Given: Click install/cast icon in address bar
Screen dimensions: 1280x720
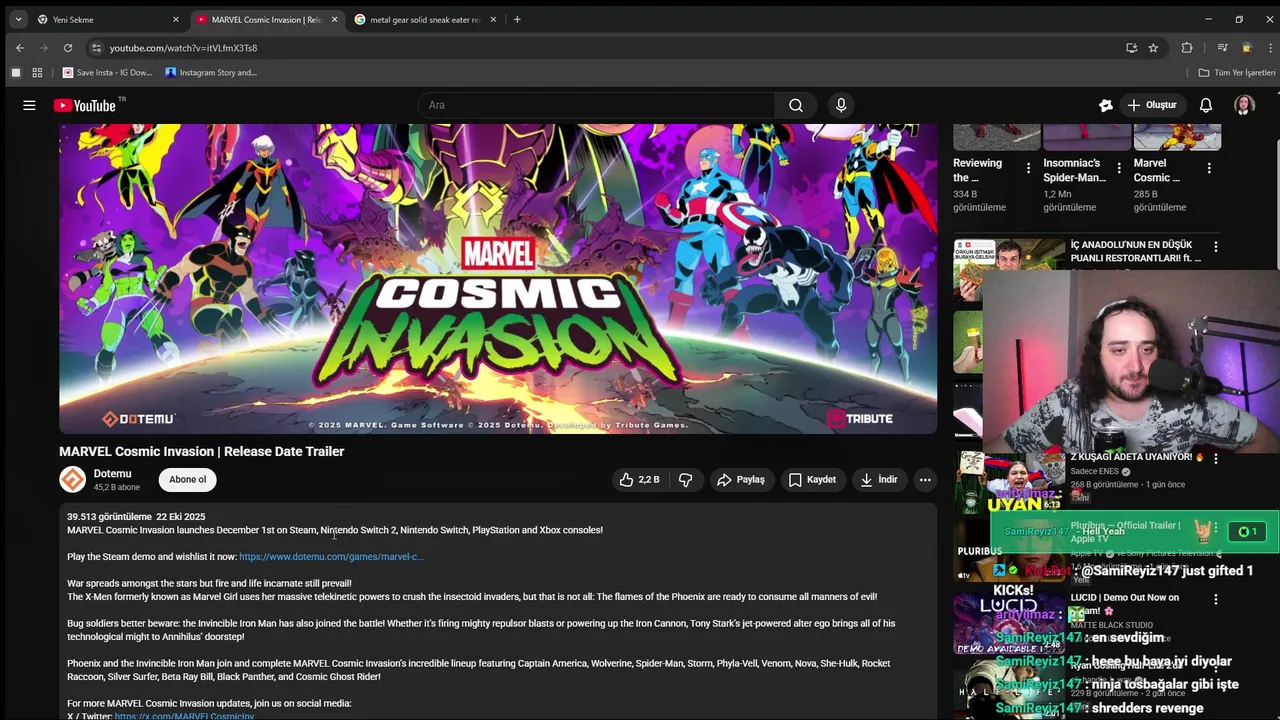Looking at the screenshot, I should click(1131, 48).
